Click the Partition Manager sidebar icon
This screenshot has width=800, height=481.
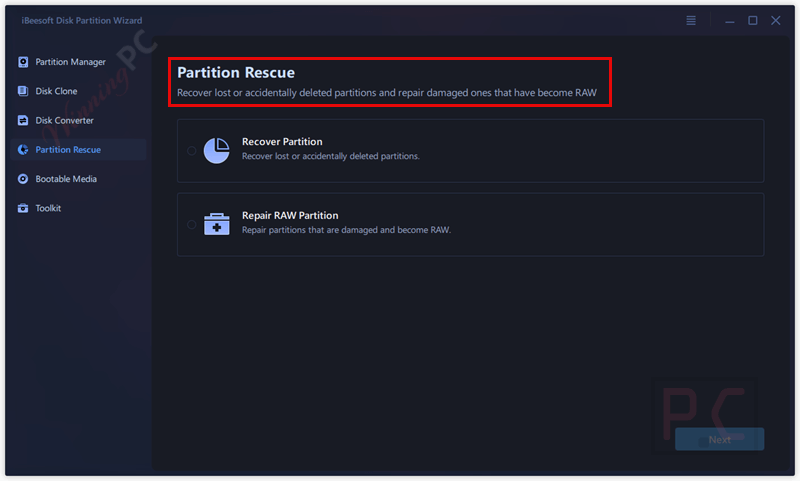pyautogui.click(x=23, y=62)
